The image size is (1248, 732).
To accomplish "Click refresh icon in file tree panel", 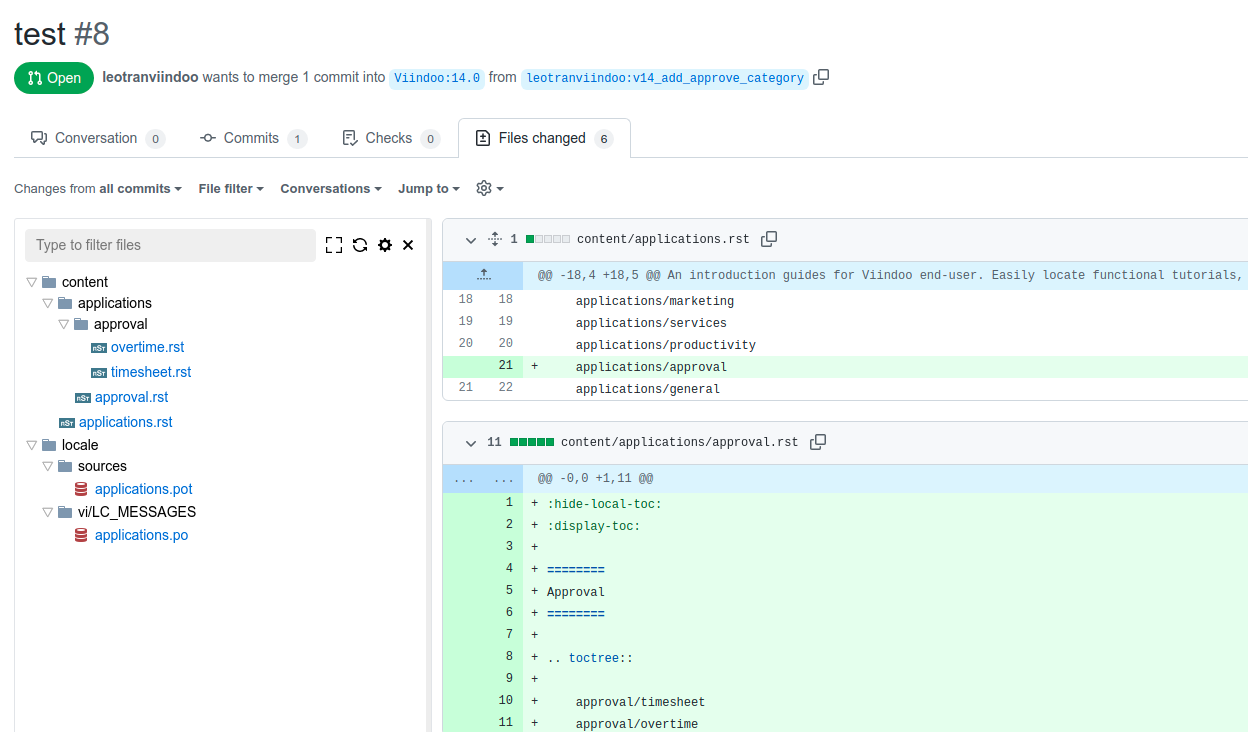I will point(360,245).
